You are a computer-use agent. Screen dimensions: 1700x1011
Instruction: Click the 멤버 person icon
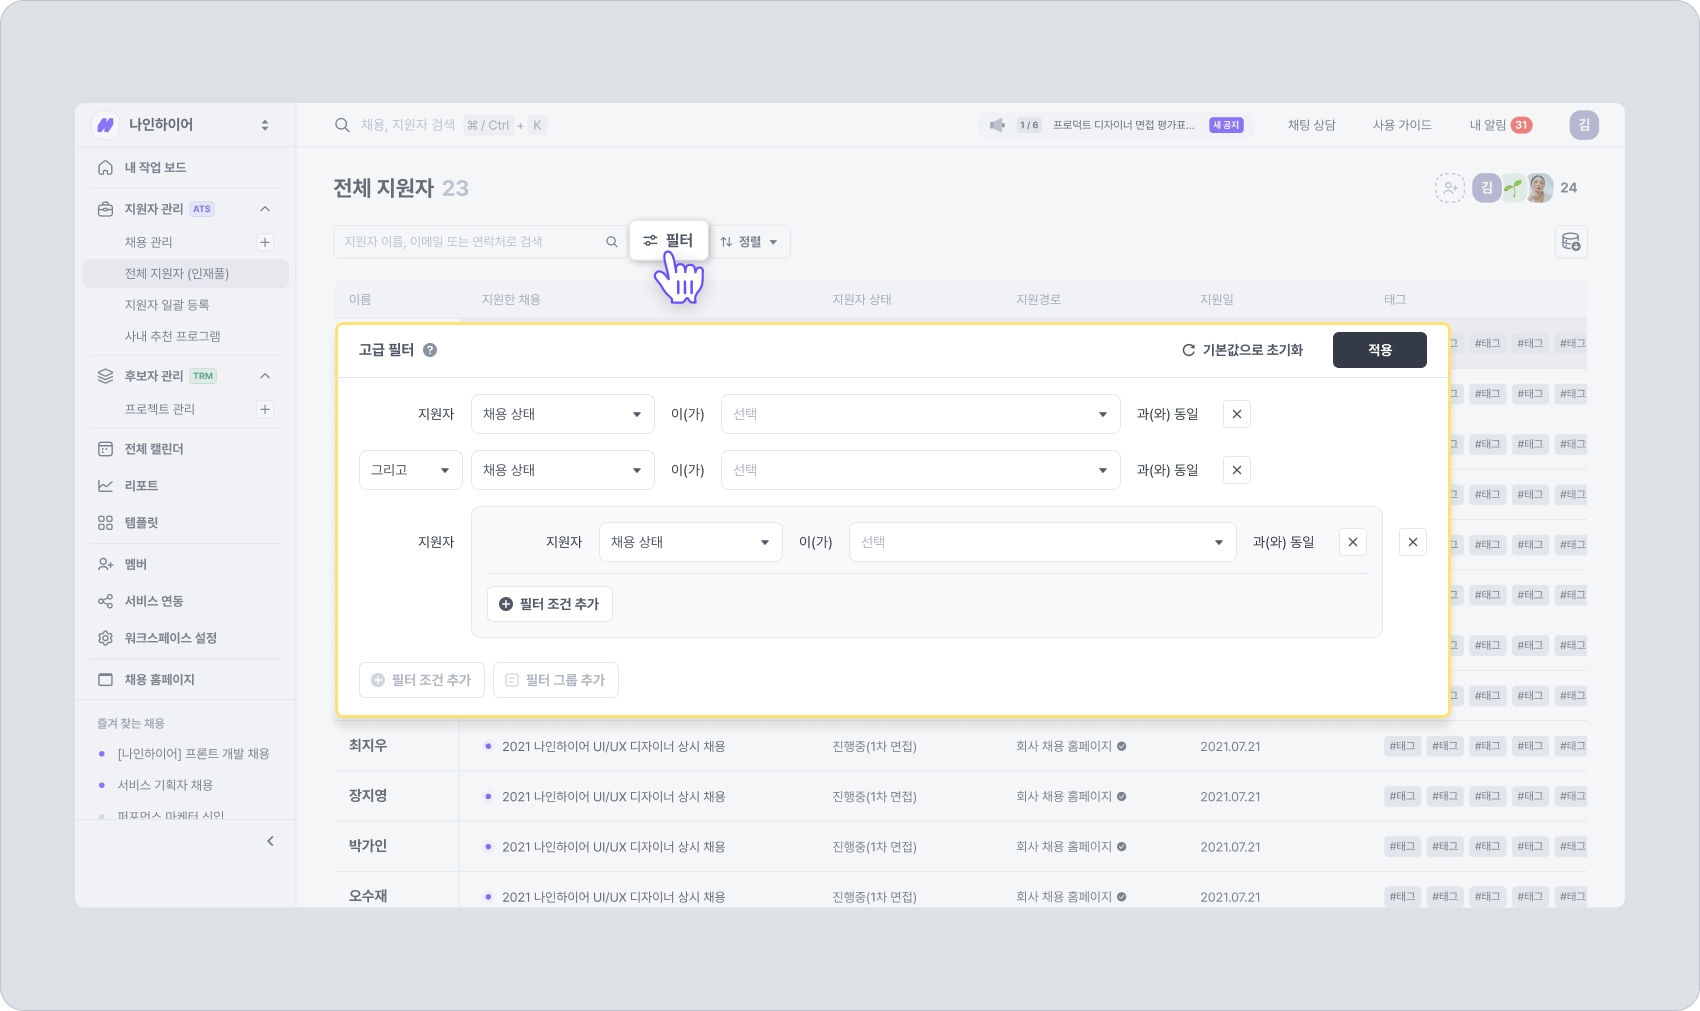[105, 565]
